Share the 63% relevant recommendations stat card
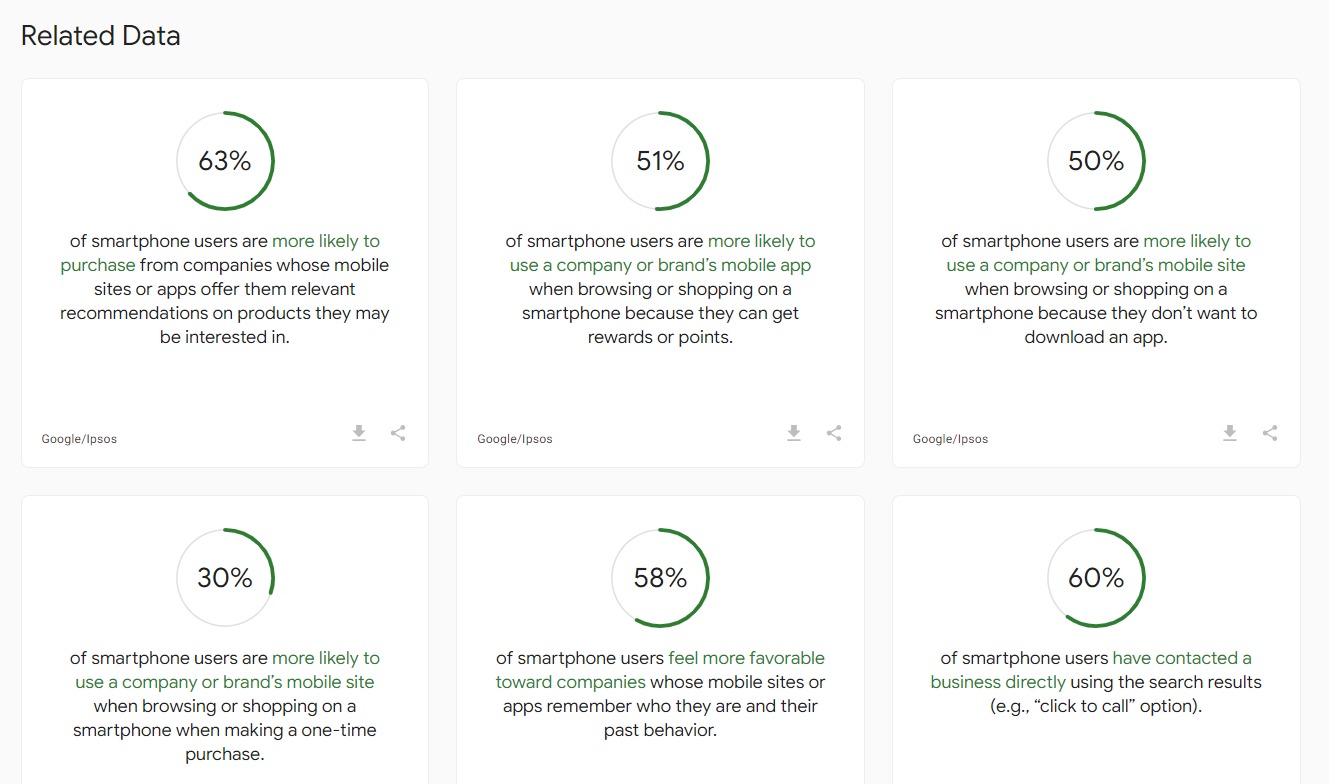The width and height of the screenshot is (1329, 784). point(398,433)
